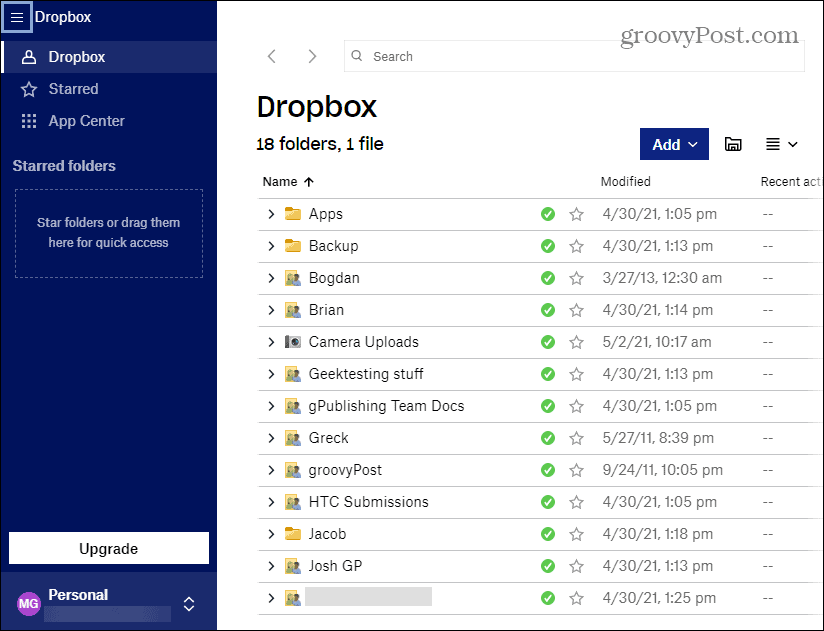Click the sync status check for Apps
The image size is (824, 631).
(x=548, y=214)
